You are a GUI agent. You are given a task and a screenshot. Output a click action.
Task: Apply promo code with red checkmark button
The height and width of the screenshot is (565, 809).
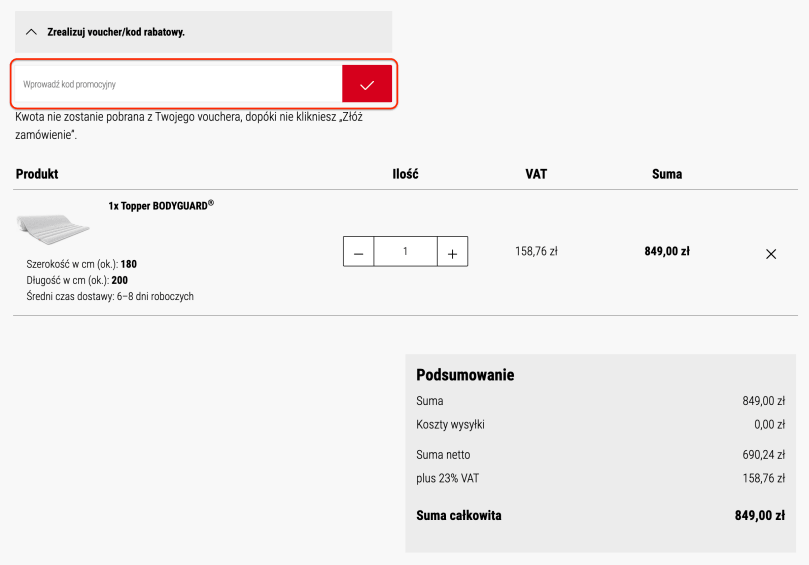click(x=367, y=85)
